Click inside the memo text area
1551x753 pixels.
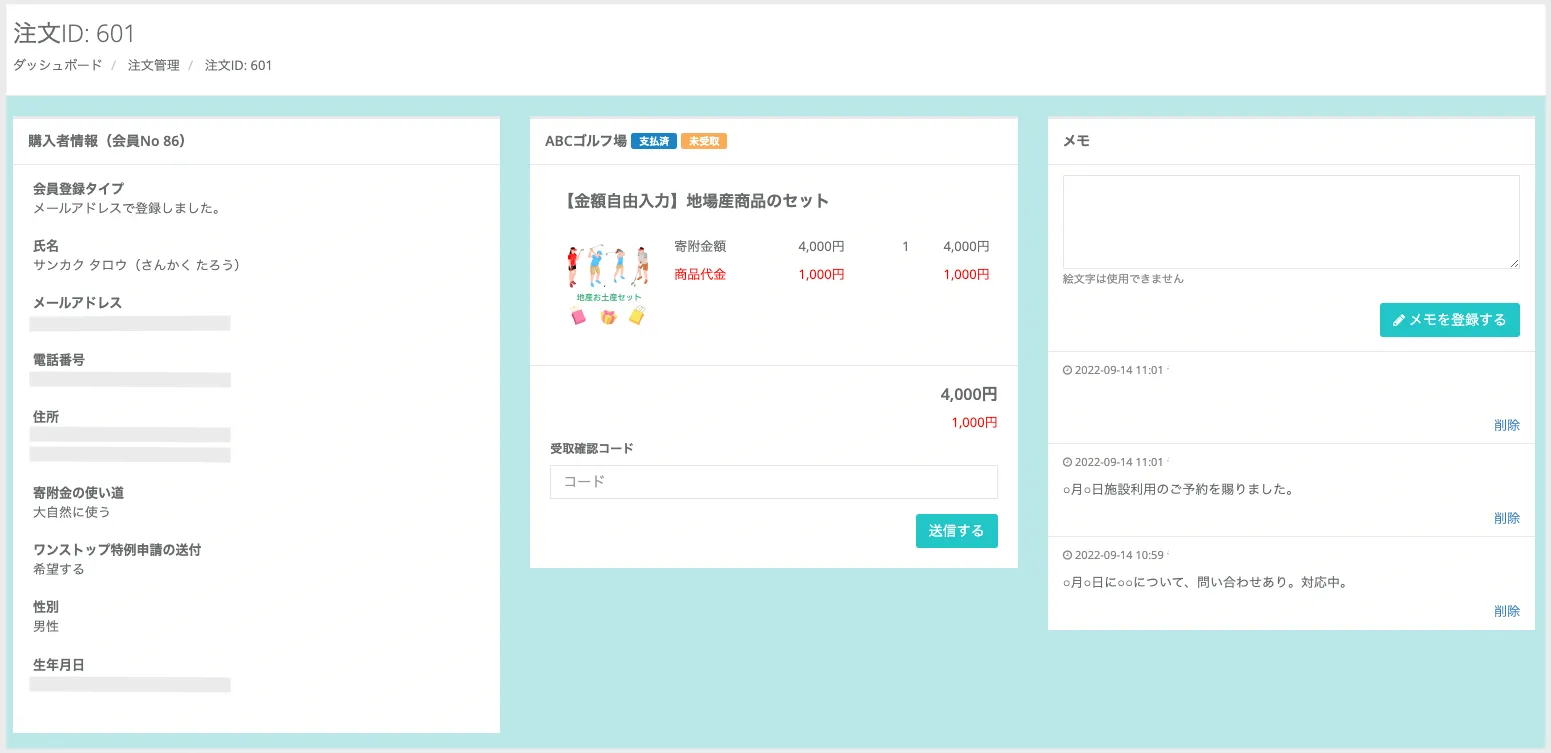(1290, 220)
